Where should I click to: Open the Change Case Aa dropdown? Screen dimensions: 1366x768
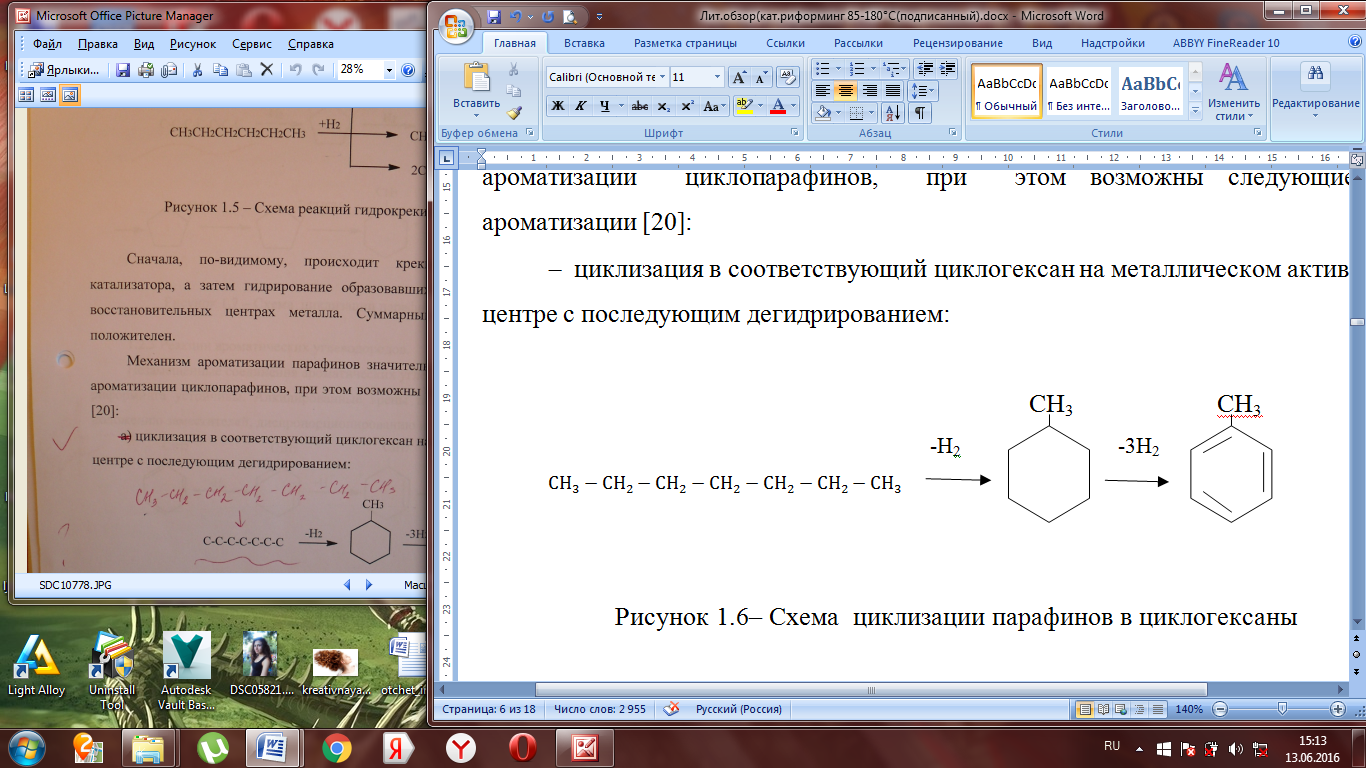715,106
